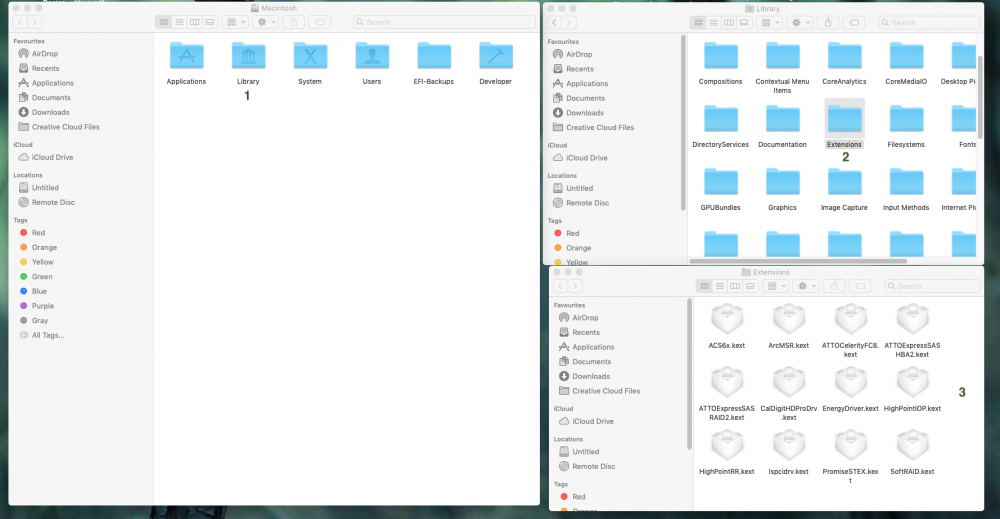Image resolution: width=1000 pixels, height=519 pixels.
Task: Click Edit Tags button in Macintosh toolbar
Action: (320, 22)
